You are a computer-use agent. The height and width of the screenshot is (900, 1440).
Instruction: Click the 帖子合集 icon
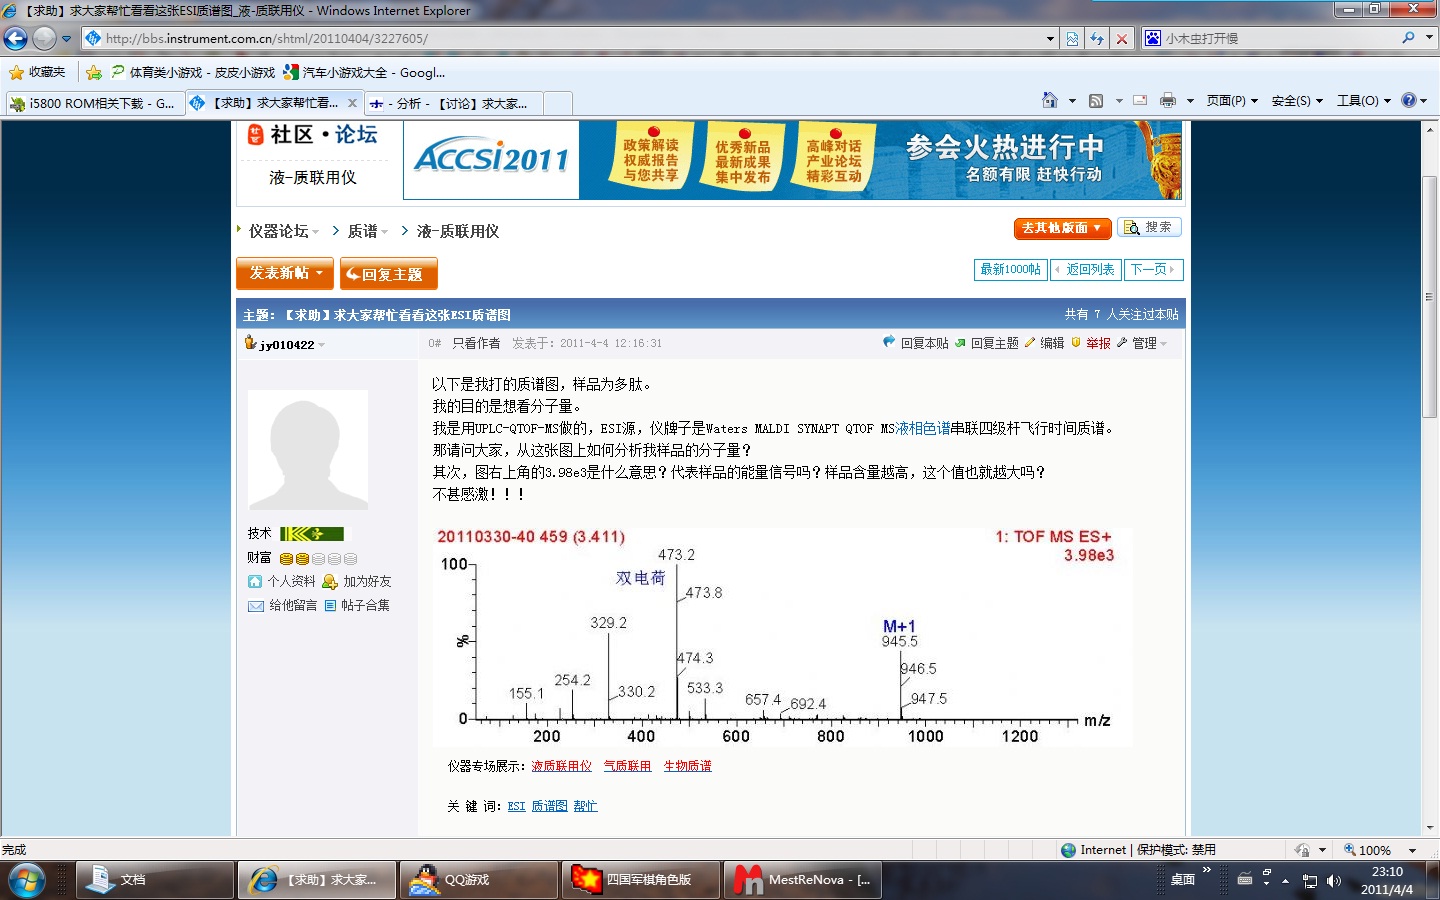pyautogui.click(x=330, y=605)
